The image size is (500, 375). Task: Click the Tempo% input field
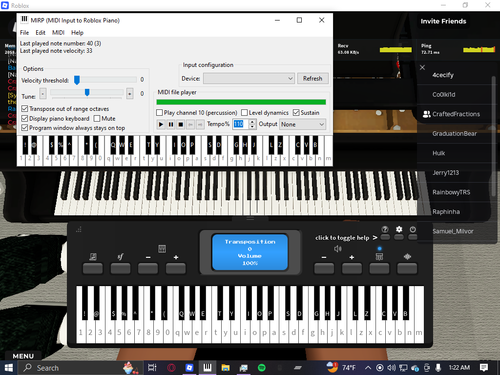(x=241, y=124)
